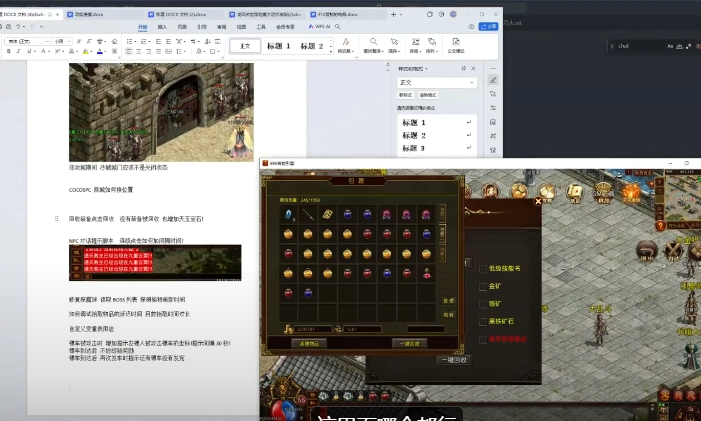Expand the 正文 style dropdown in panel
The image size is (701, 421).
tap(469, 82)
